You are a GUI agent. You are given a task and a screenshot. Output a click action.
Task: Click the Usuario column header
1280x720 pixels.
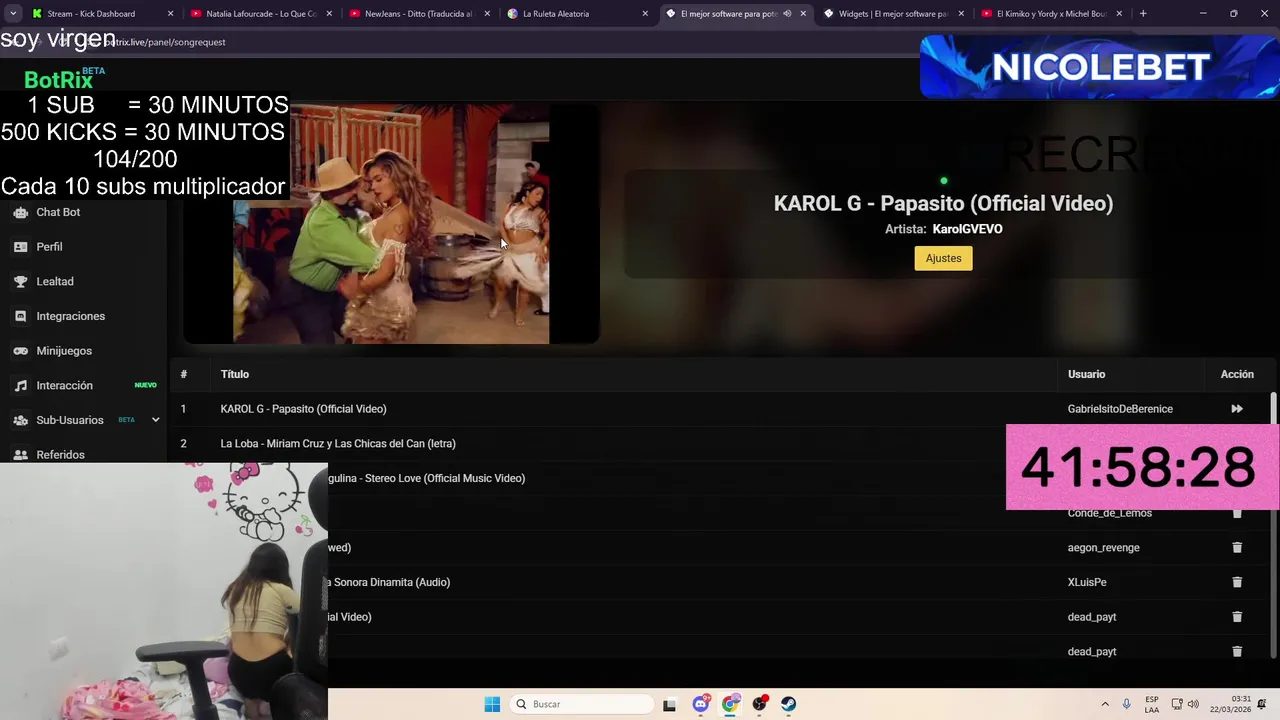click(x=1086, y=374)
